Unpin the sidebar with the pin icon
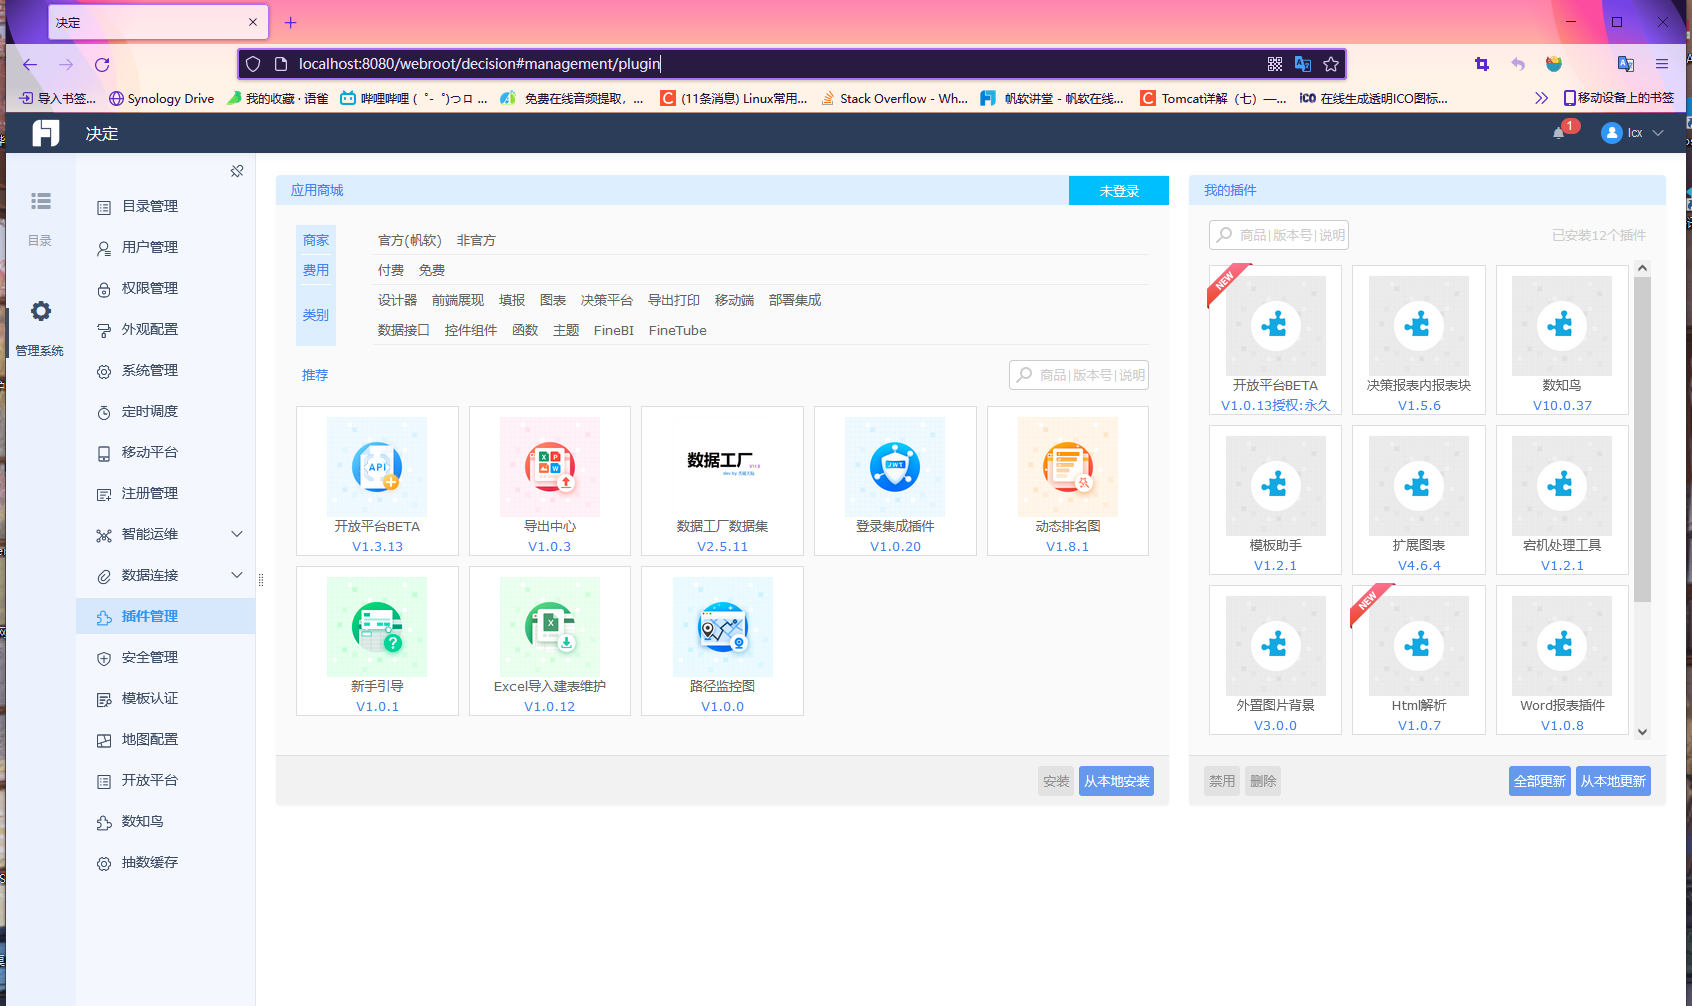Screen dimensions: 1692x1006 click(x=237, y=171)
